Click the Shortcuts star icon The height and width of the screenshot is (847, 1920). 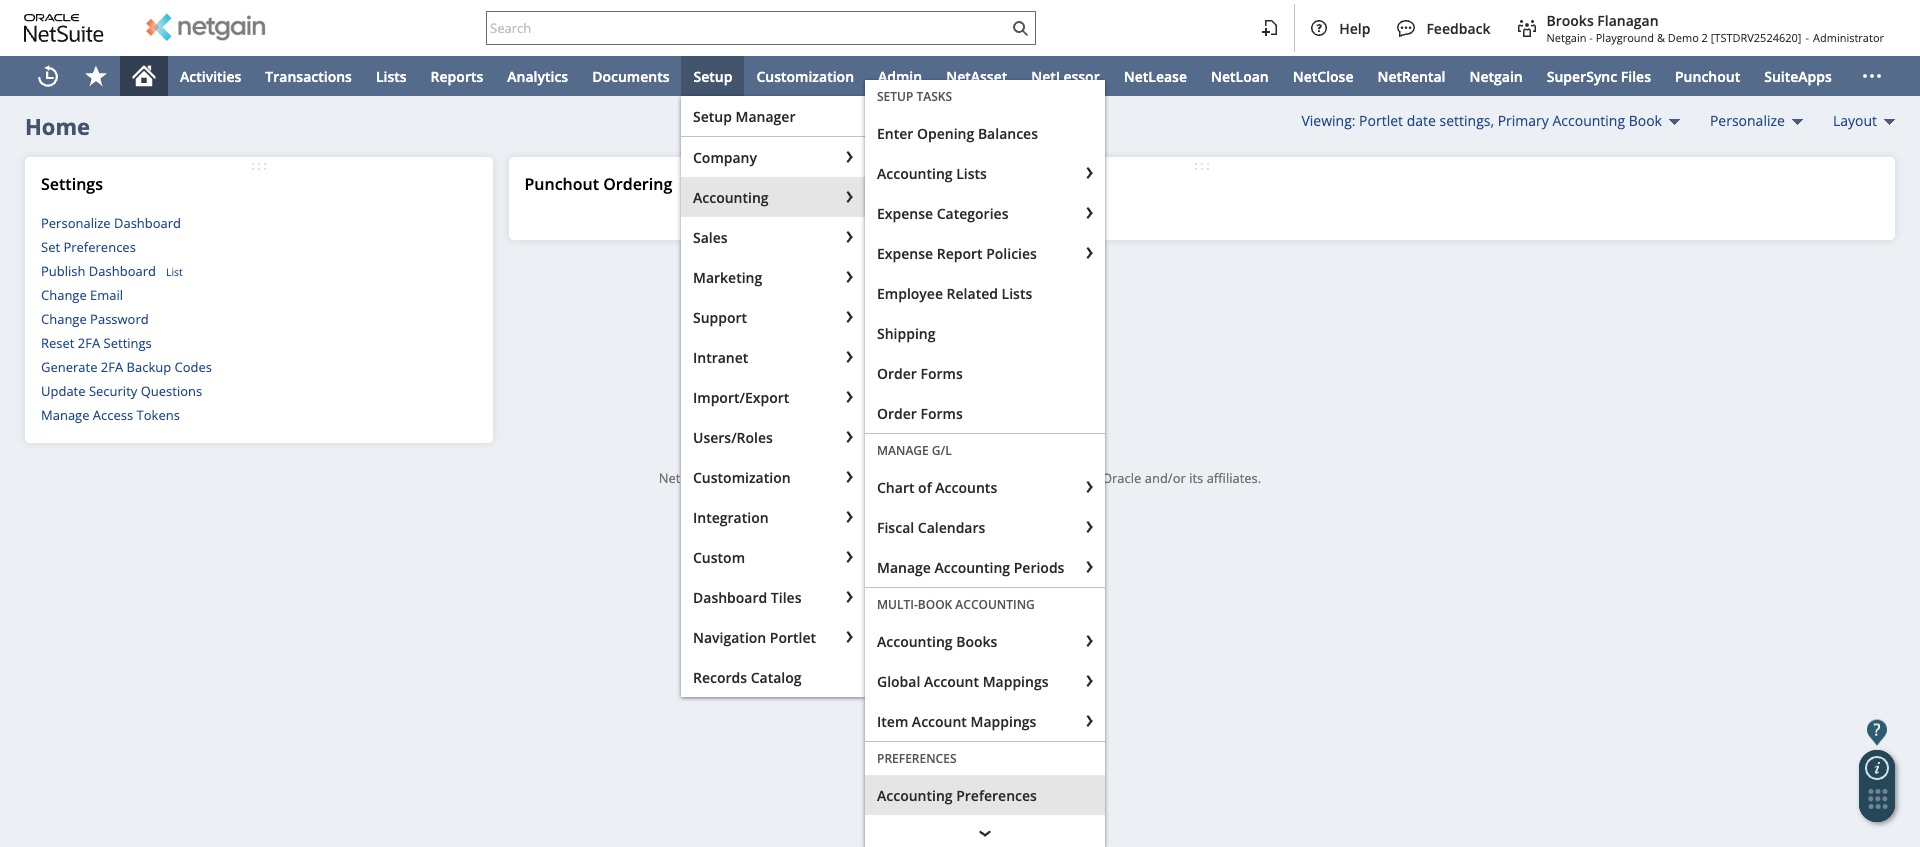click(96, 77)
